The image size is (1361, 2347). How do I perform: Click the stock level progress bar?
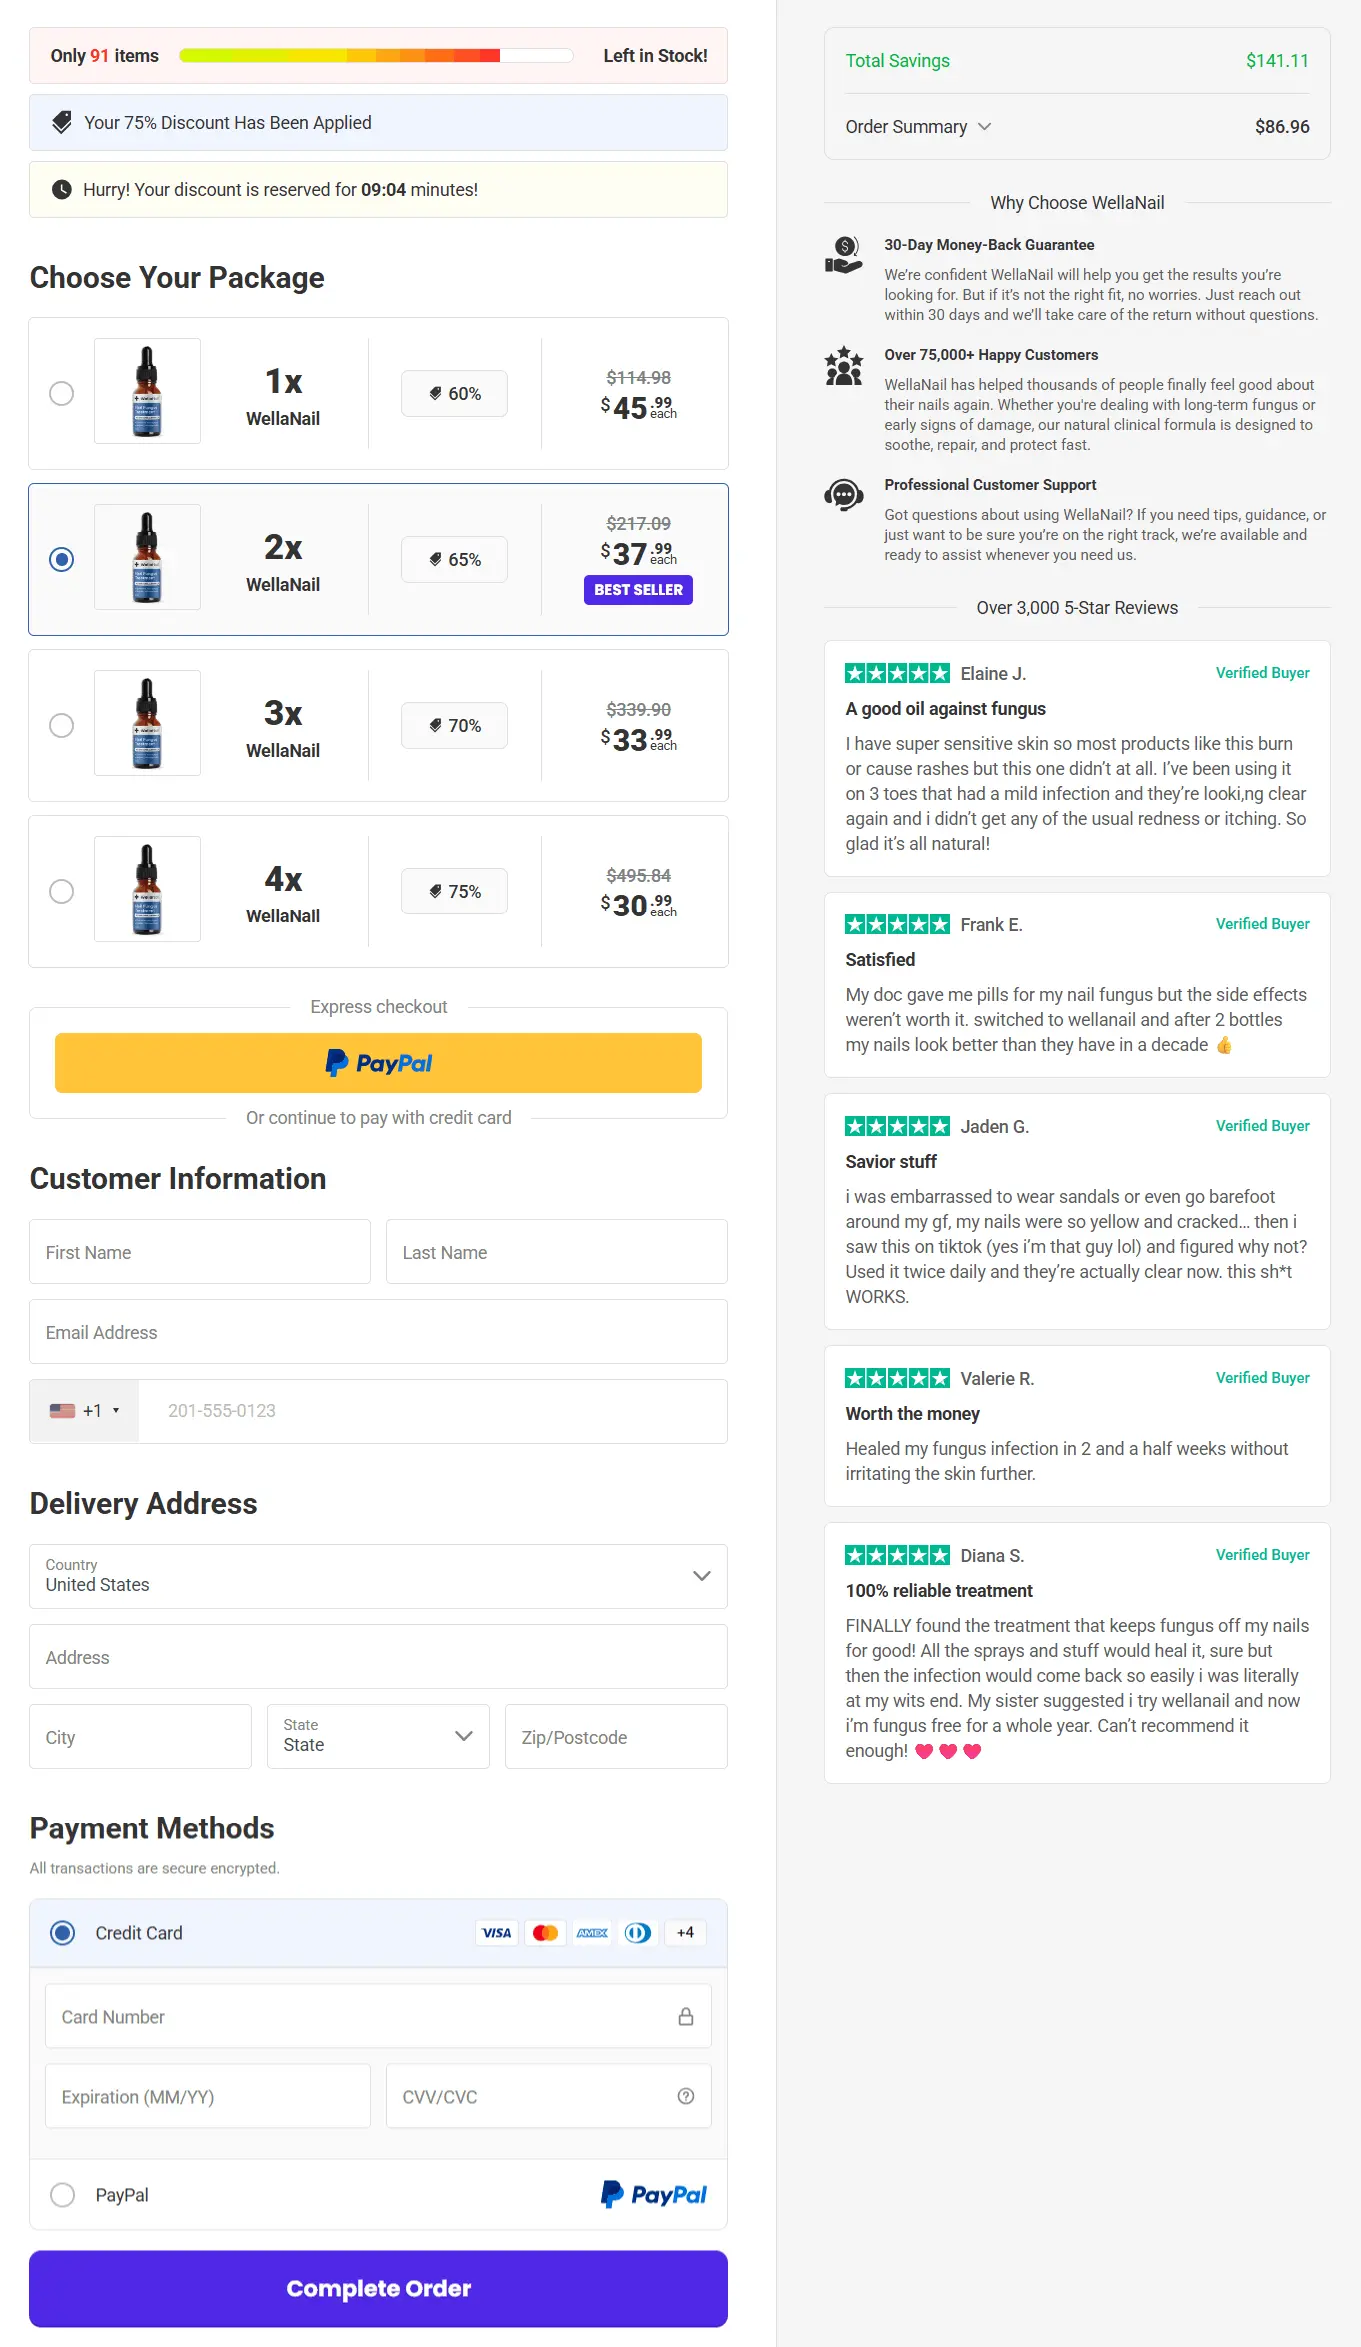click(375, 56)
